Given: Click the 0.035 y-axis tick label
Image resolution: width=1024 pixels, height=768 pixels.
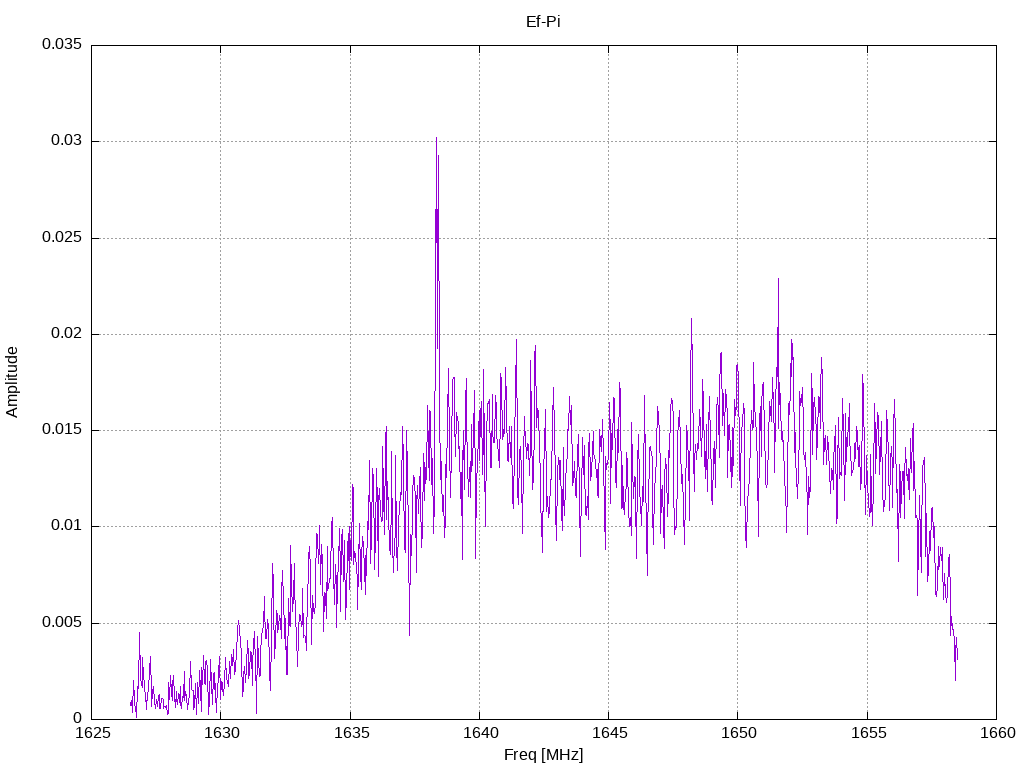Looking at the screenshot, I should [x=61, y=45].
